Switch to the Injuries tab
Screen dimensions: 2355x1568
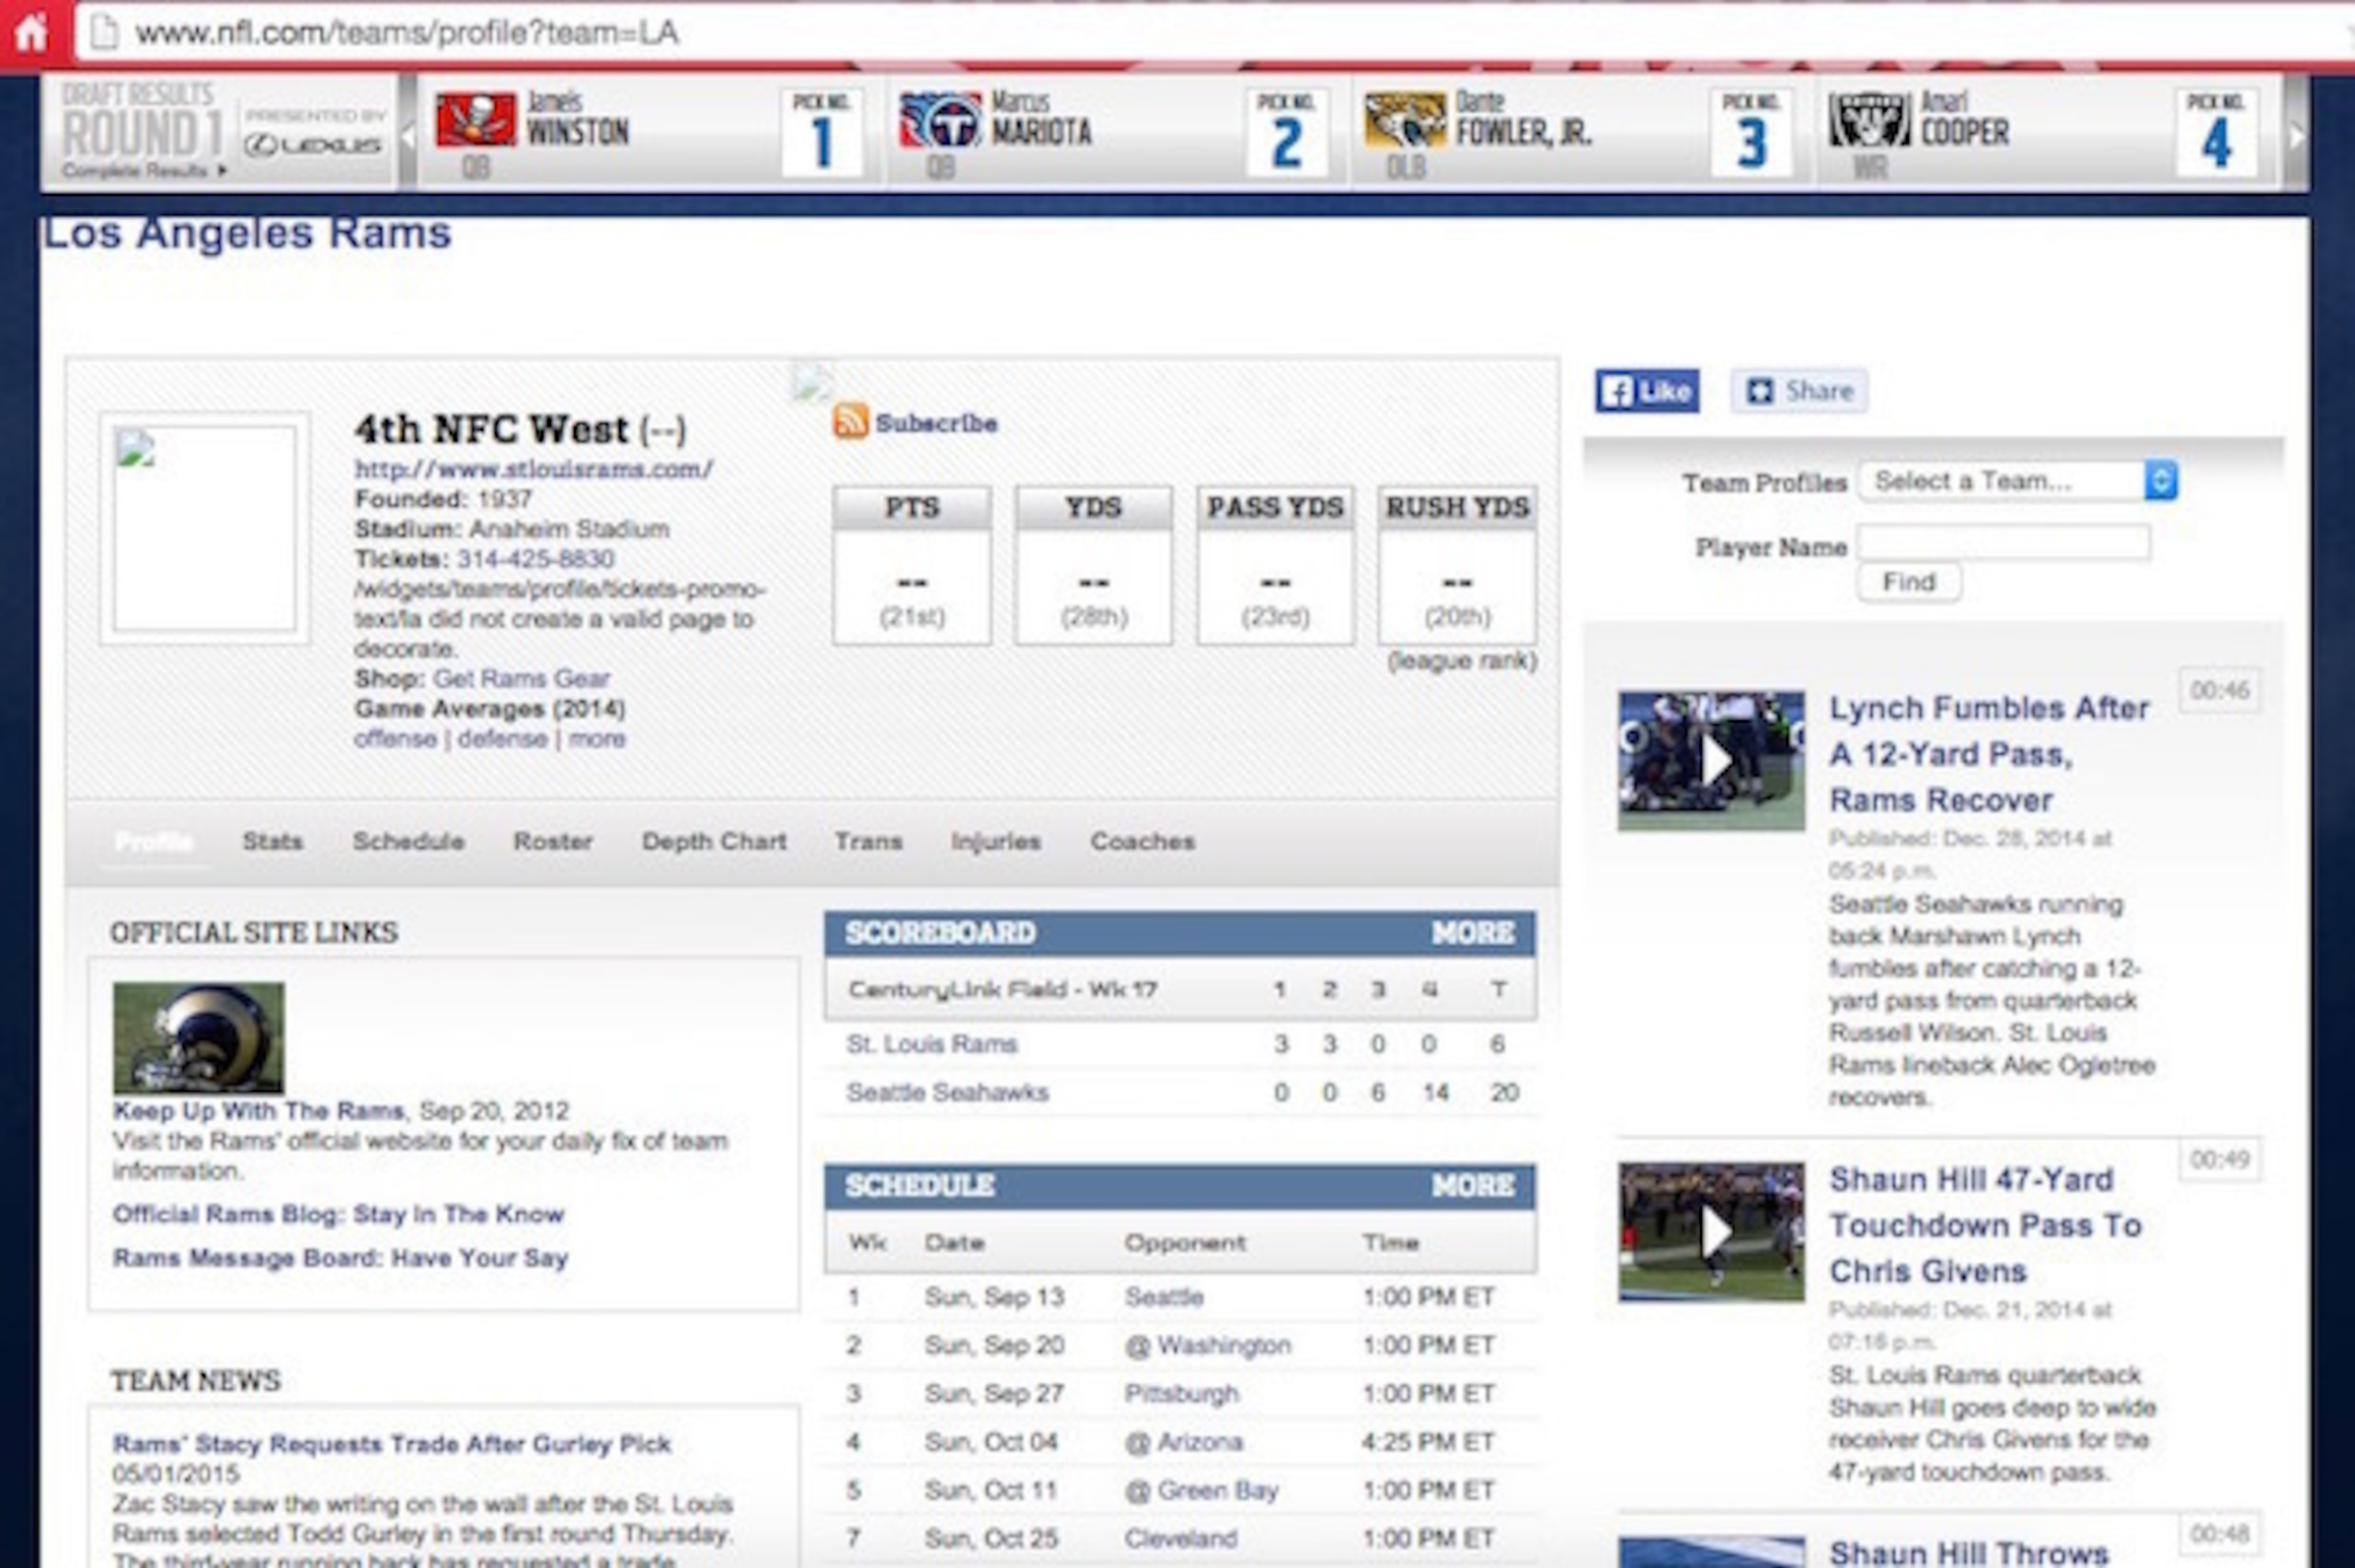996,841
